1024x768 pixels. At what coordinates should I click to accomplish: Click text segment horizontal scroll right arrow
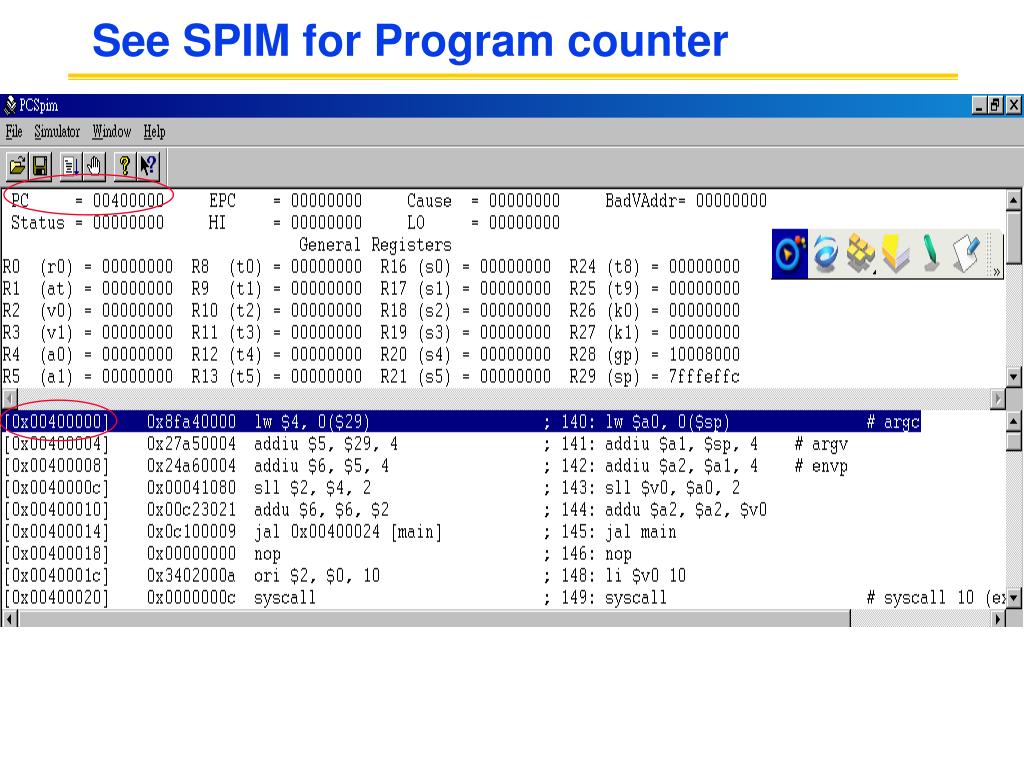tap(997, 618)
